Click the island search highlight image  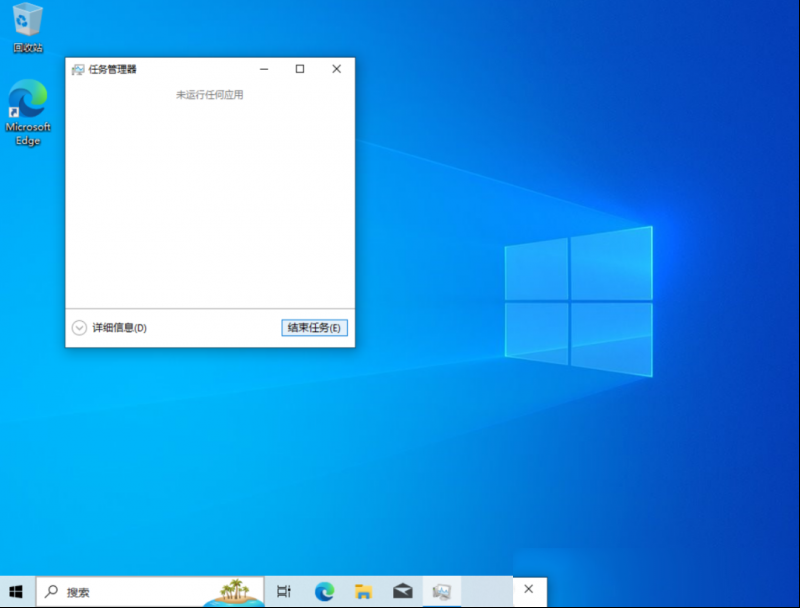pos(234,592)
